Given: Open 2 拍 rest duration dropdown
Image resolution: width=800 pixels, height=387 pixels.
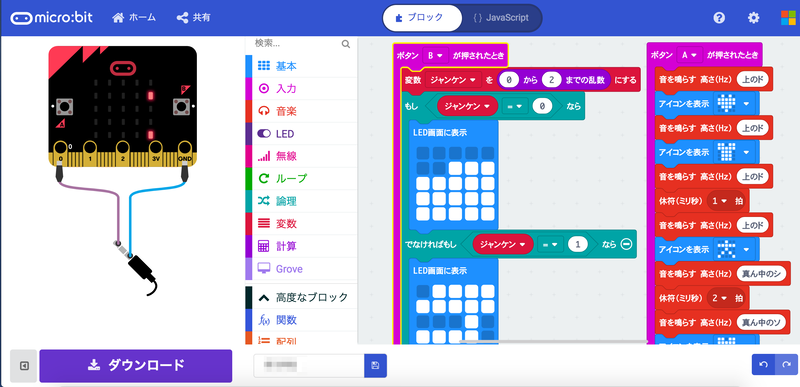Looking at the screenshot, I should pyautogui.click(x=718, y=299).
